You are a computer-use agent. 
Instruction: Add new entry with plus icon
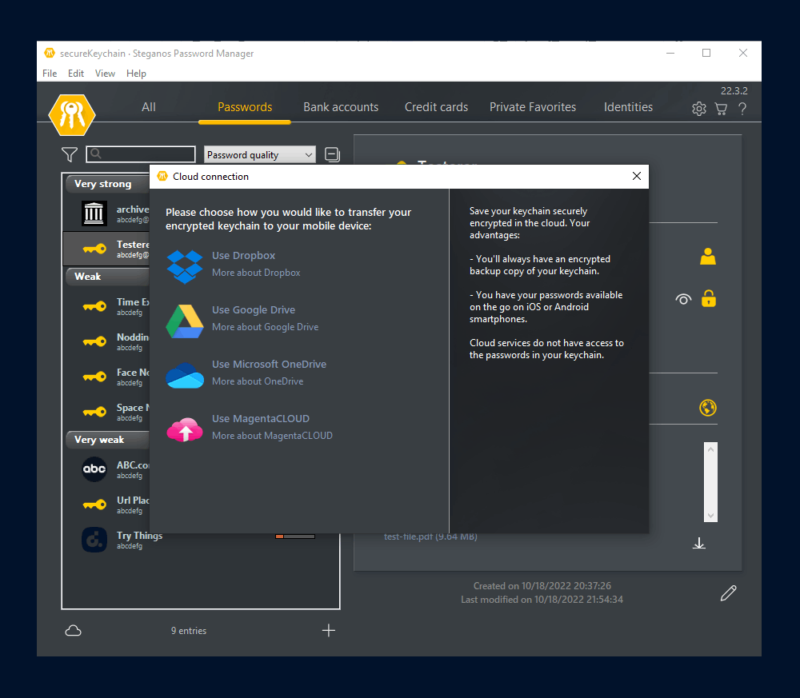click(329, 631)
